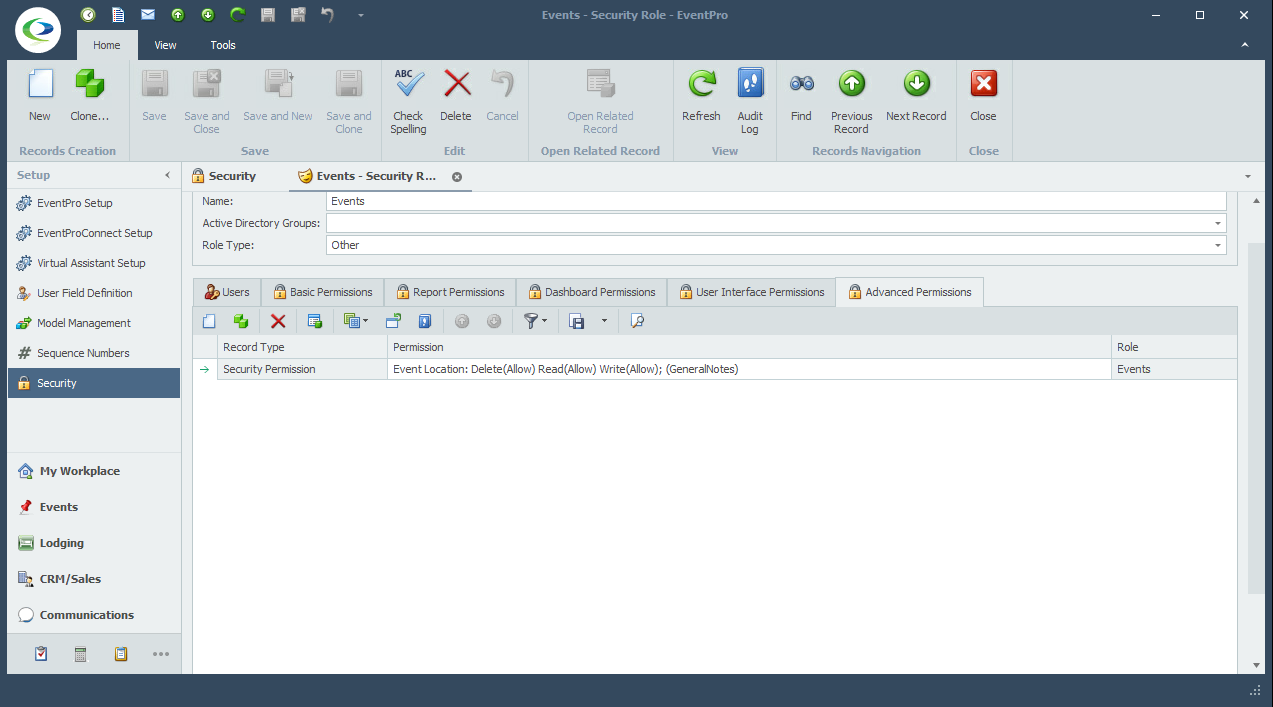
Task: Click the green down-arrow in the quick access toolbar
Action: [x=208, y=15]
